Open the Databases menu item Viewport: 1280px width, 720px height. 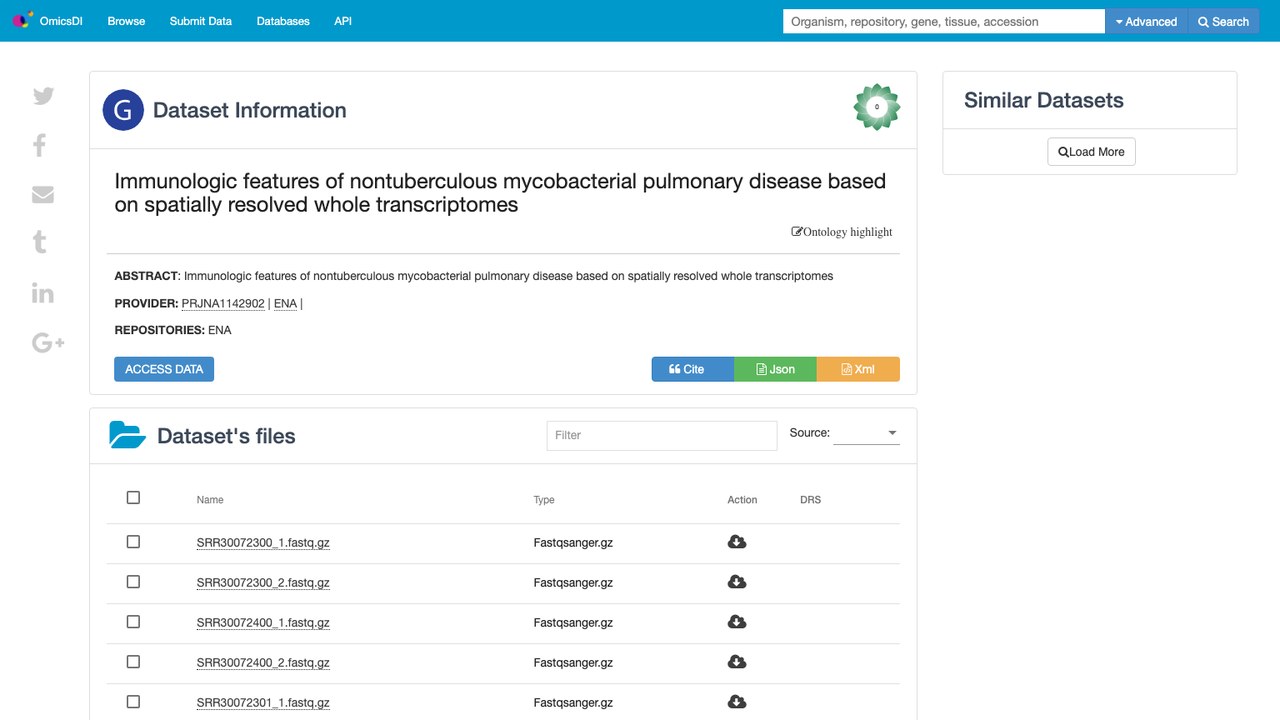(283, 21)
